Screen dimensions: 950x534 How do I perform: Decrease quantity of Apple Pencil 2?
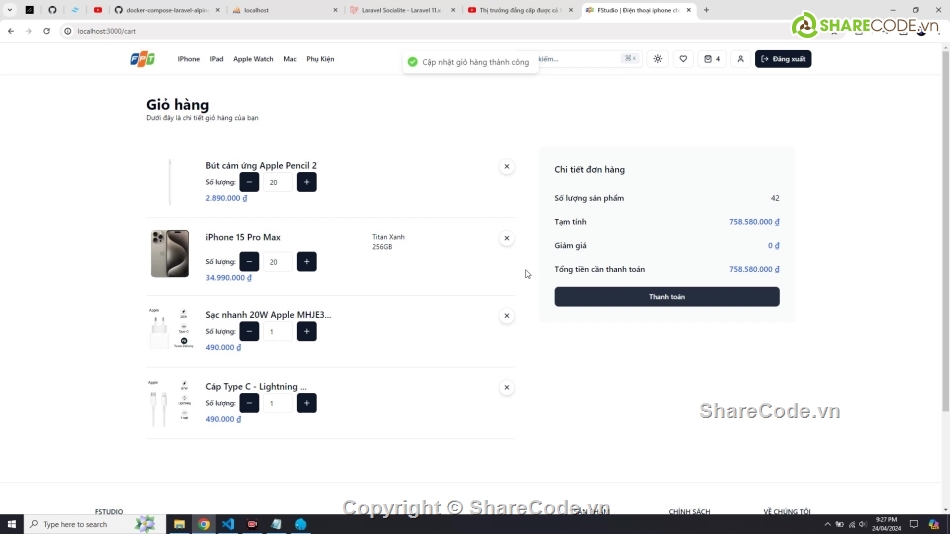click(249, 182)
